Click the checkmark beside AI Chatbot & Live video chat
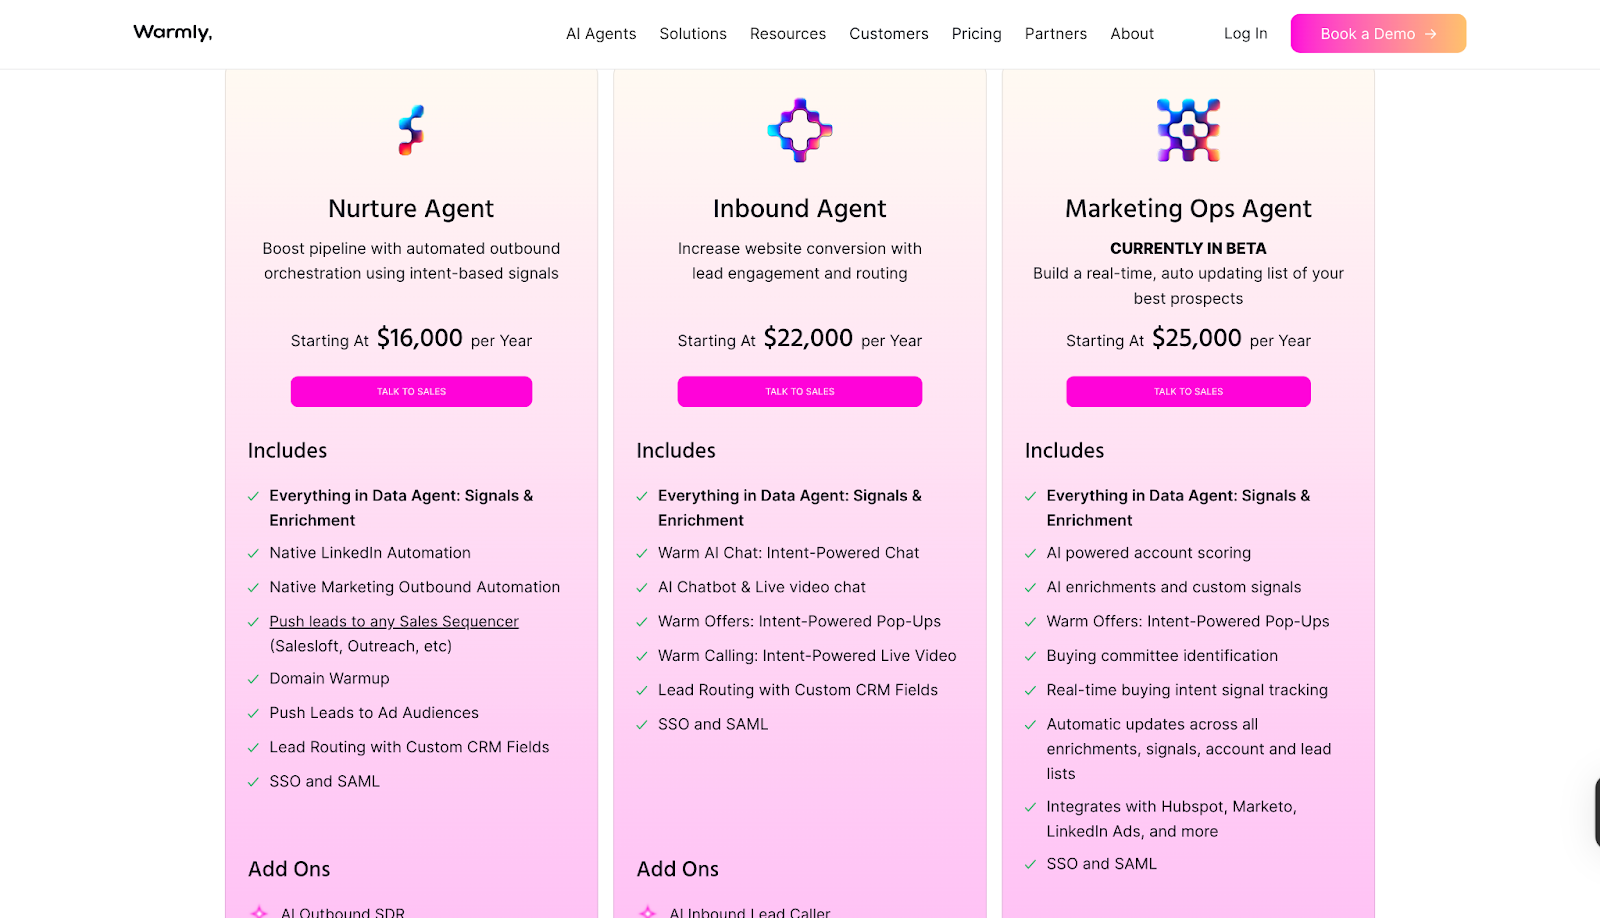This screenshot has height=918, width=1600. [642, 588]
